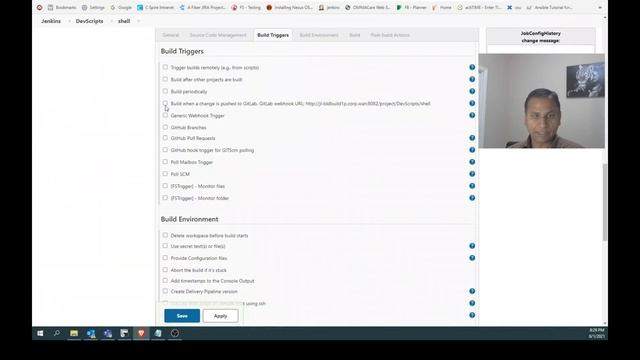Show help for Create Delivery Pipeline version

(x=472, y=291)
